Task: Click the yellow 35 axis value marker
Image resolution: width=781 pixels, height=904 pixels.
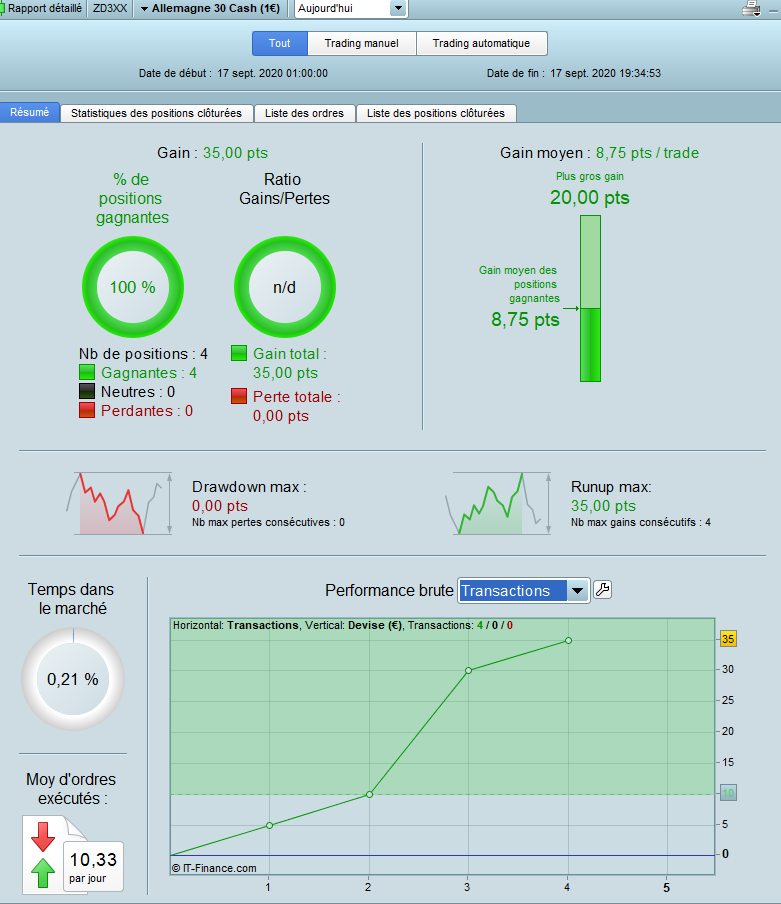Action: (x=728, y=639)
